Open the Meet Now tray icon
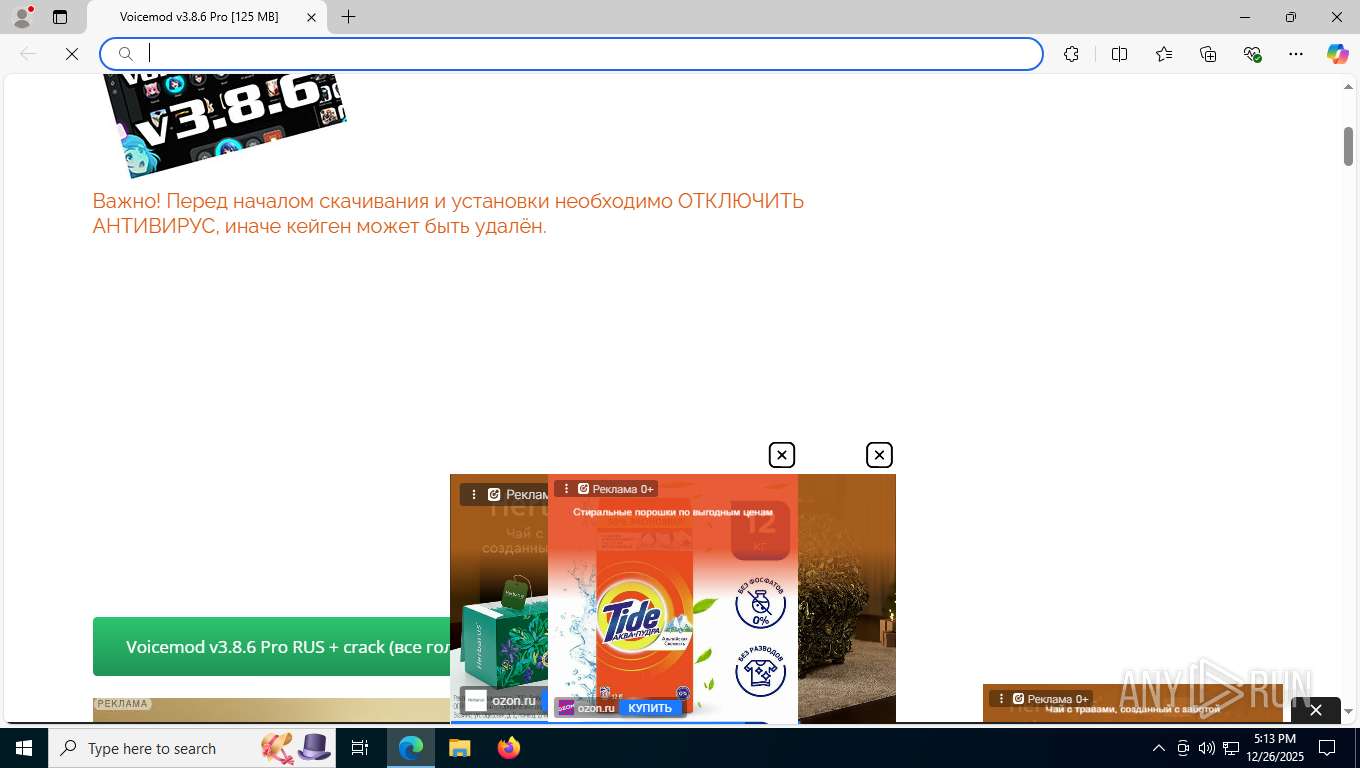The image size is (1360, 768). [1183, 748]
